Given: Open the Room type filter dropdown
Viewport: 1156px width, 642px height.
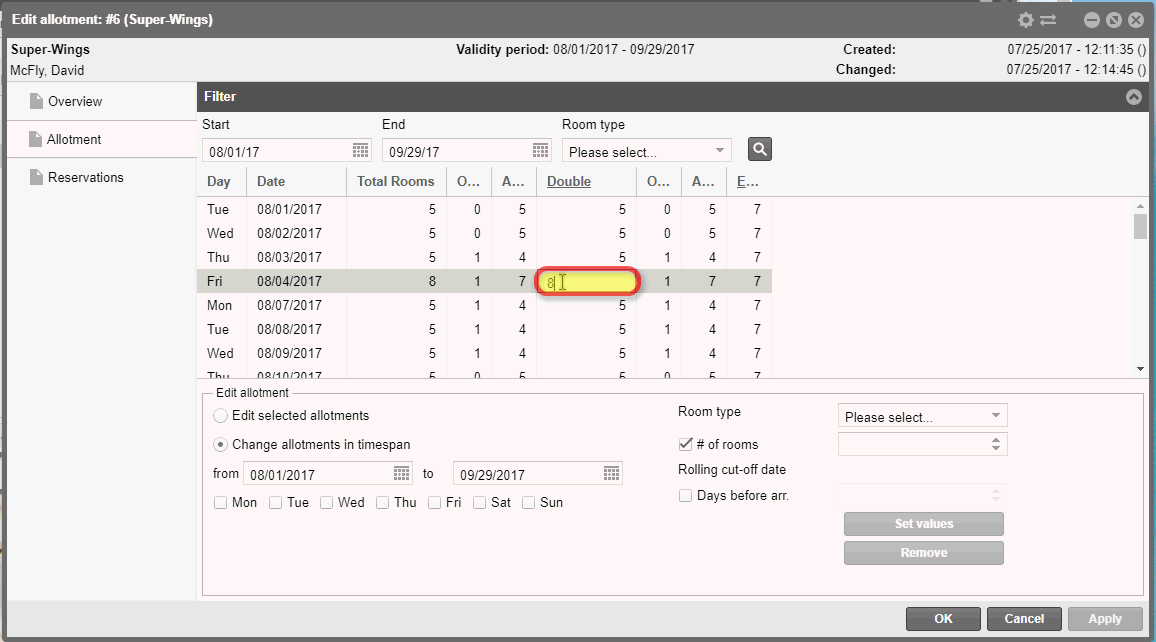Looking at the screenshot, I should [x=718, y=149].
